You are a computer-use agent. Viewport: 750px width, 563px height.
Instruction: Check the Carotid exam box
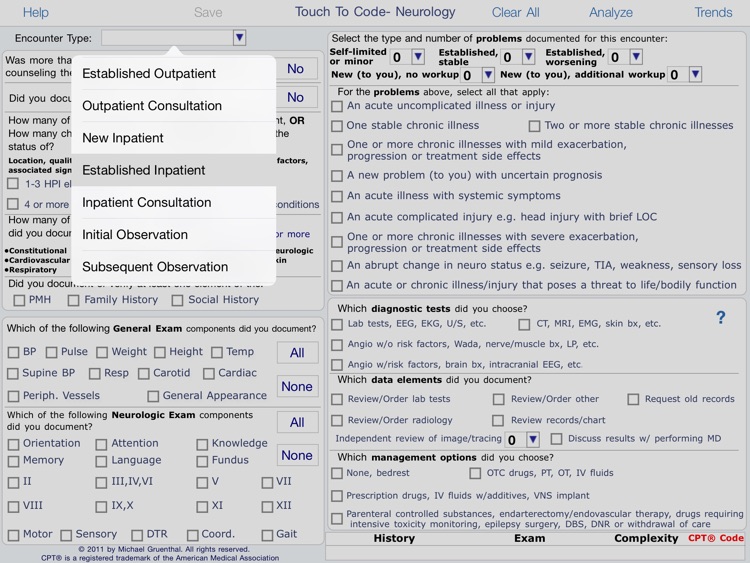pyautogui.click(x=143, y=374)
